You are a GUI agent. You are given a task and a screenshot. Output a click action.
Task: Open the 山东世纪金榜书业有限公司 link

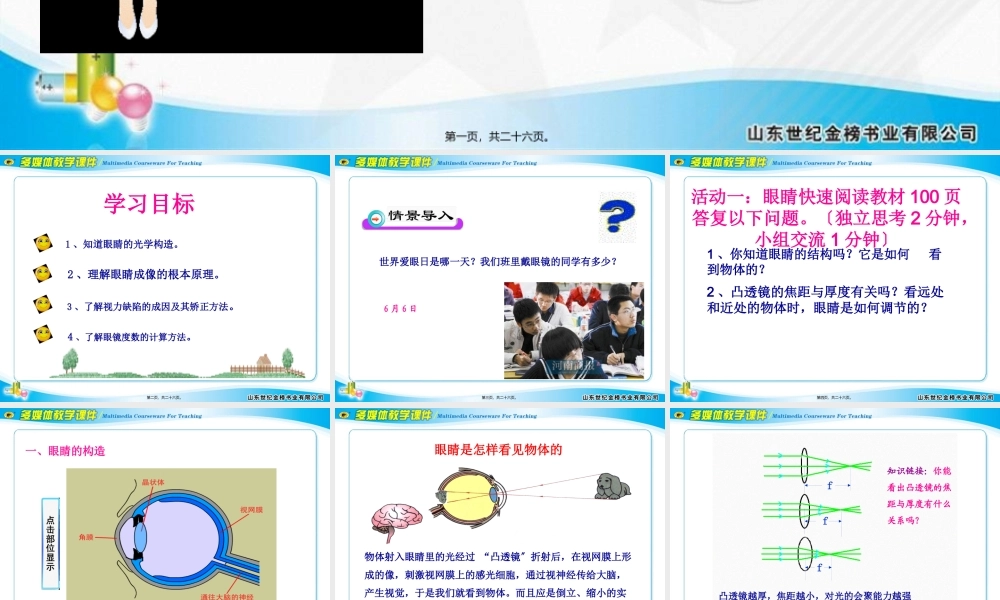click(x=860, y=130)
